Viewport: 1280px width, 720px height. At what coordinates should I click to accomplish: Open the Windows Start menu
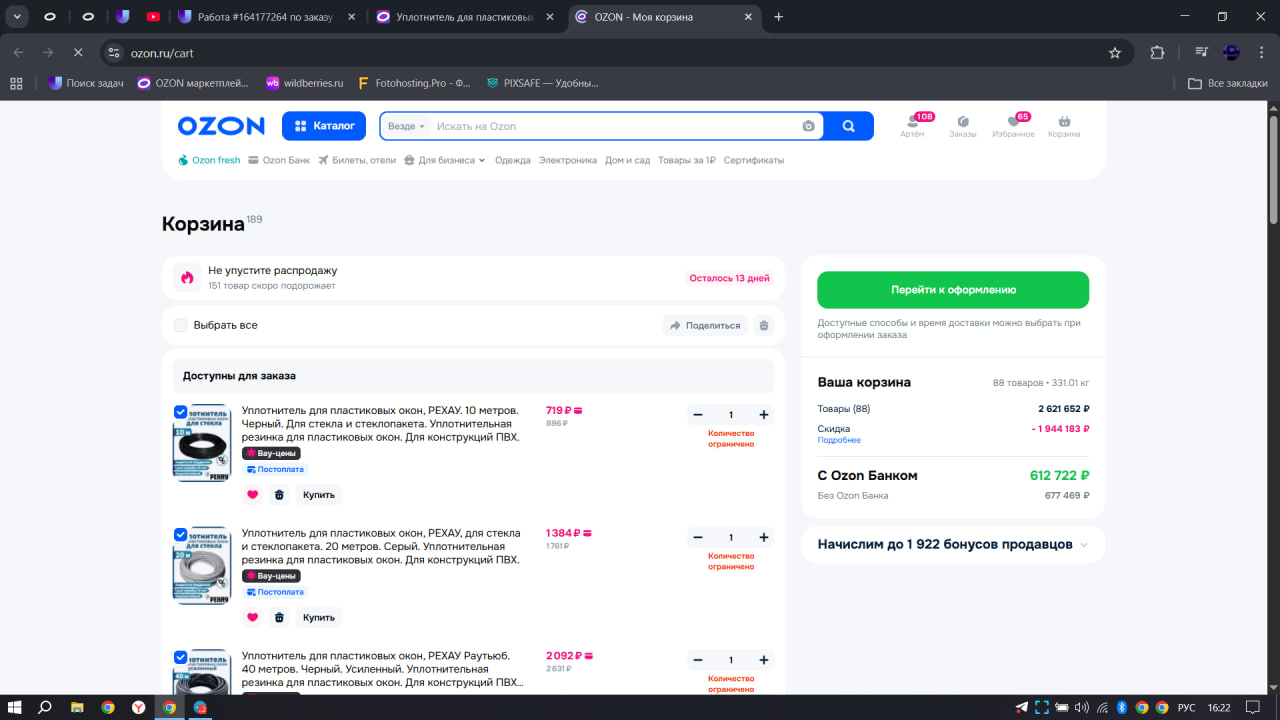pyautogui.click(x=15, y=707)
